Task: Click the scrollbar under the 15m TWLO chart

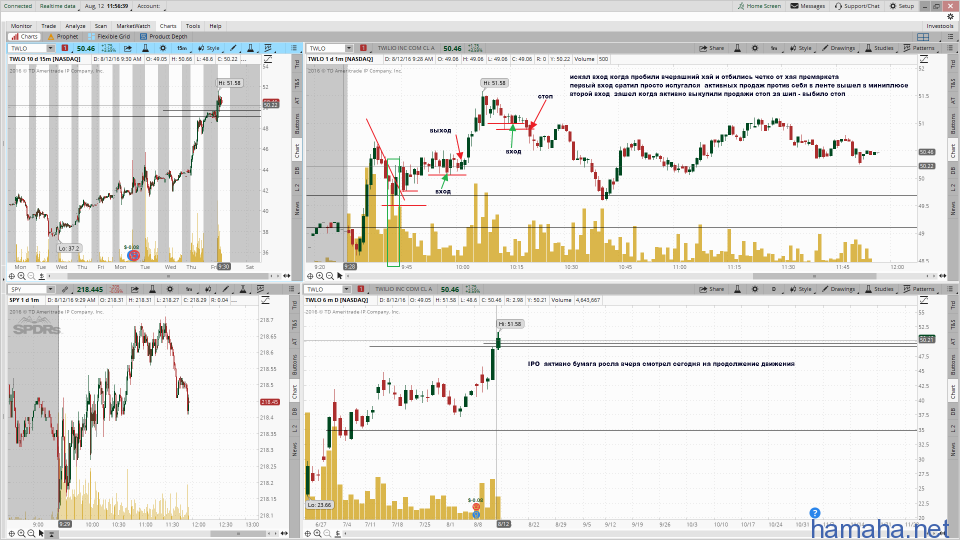Action: coord(168,276)
